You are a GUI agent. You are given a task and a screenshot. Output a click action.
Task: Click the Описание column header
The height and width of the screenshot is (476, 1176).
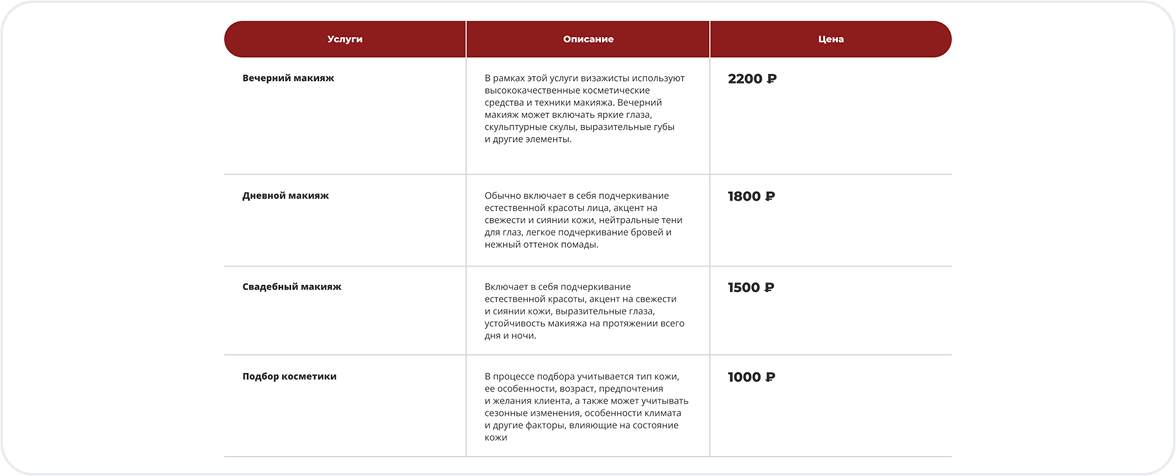click(x=588, y=39)
